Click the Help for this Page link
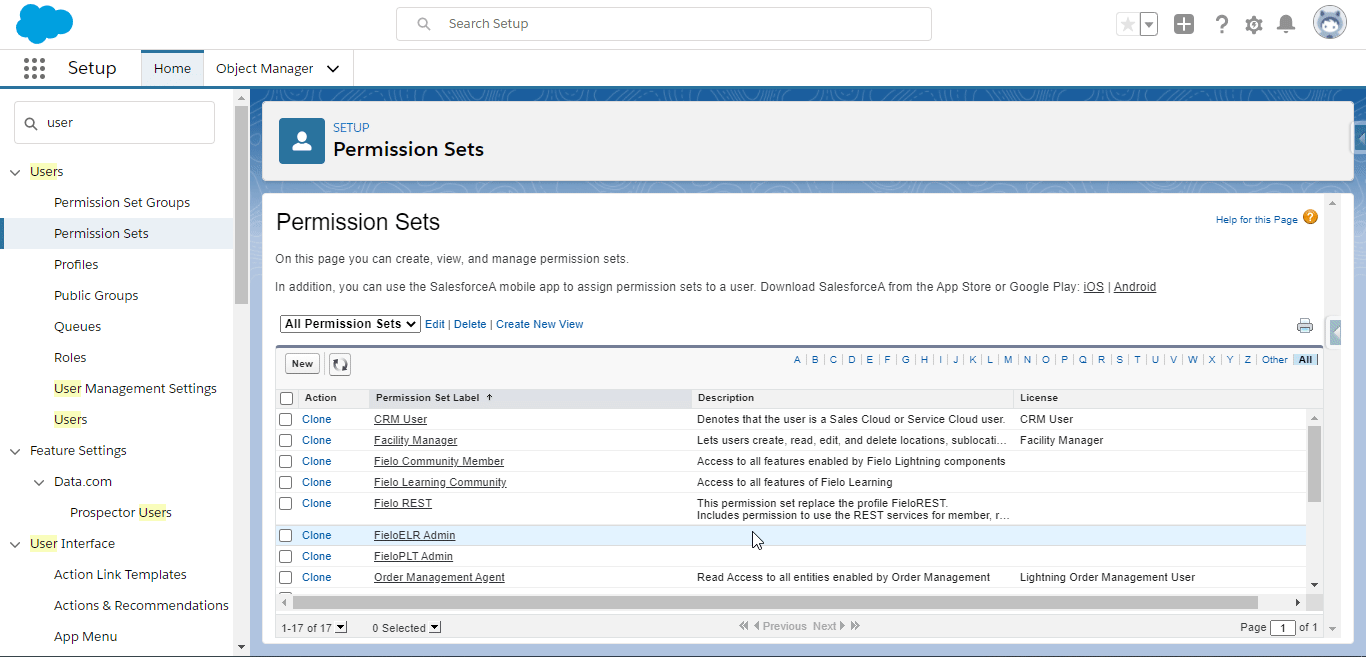This screenshot has height=657, width=1366. pyautogui.click(x=1256, y=220)
